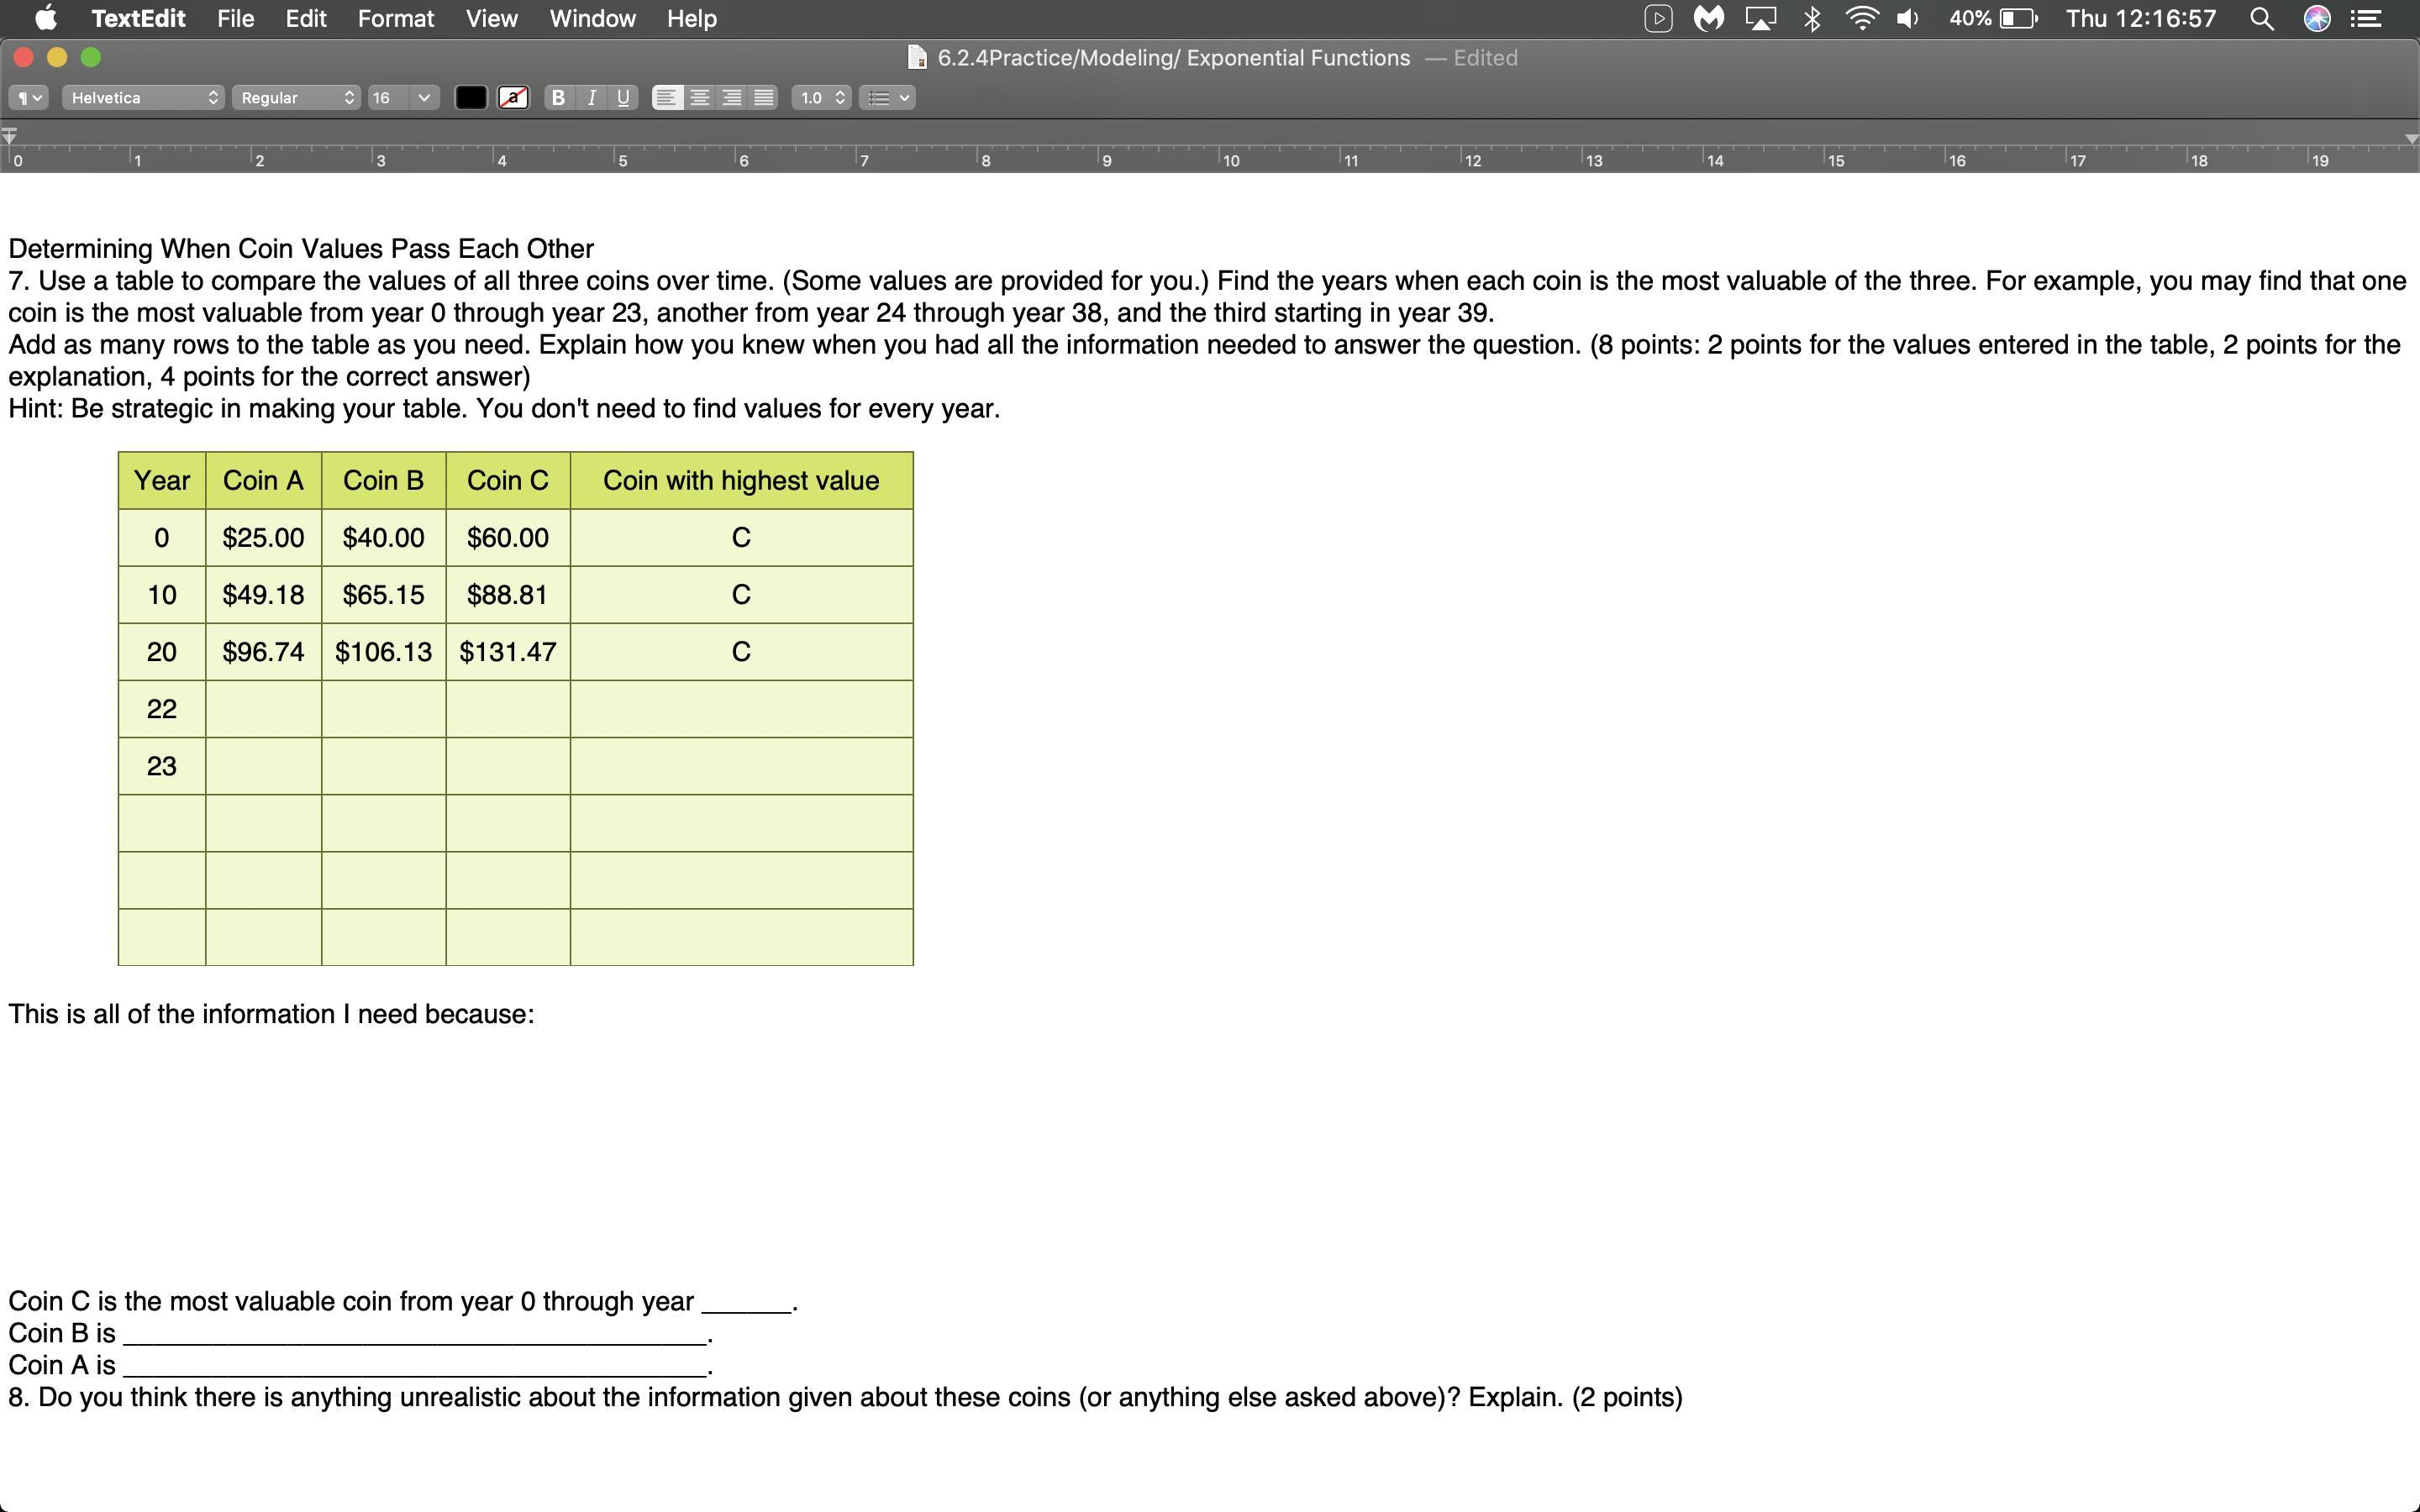2420x1512 pixels.
Task: Expand the list bullets and numbering menu
Action: pos(887,97)
